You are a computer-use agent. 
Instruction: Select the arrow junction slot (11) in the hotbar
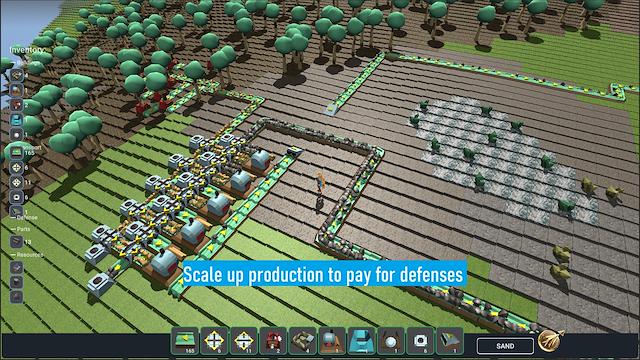[x=244, y=340]
